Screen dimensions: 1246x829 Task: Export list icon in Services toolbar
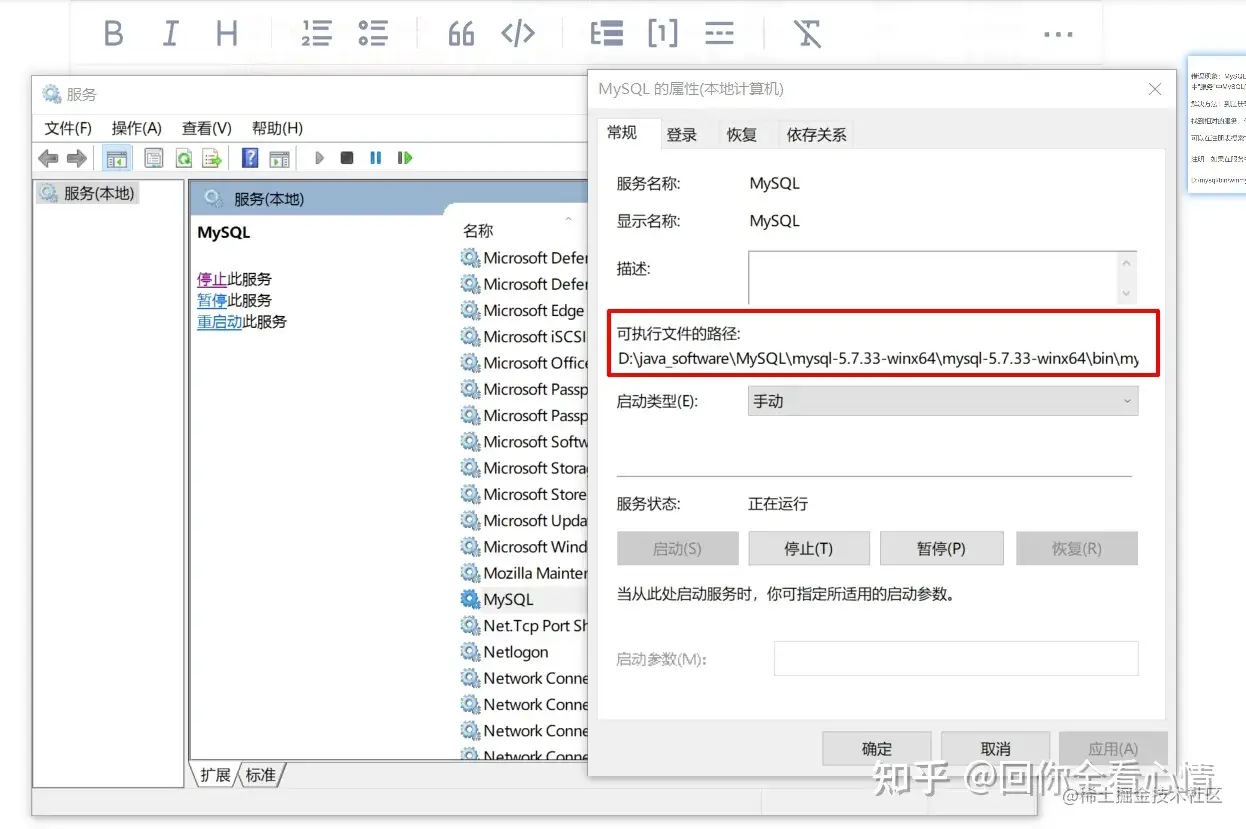[x=211, y=158]
